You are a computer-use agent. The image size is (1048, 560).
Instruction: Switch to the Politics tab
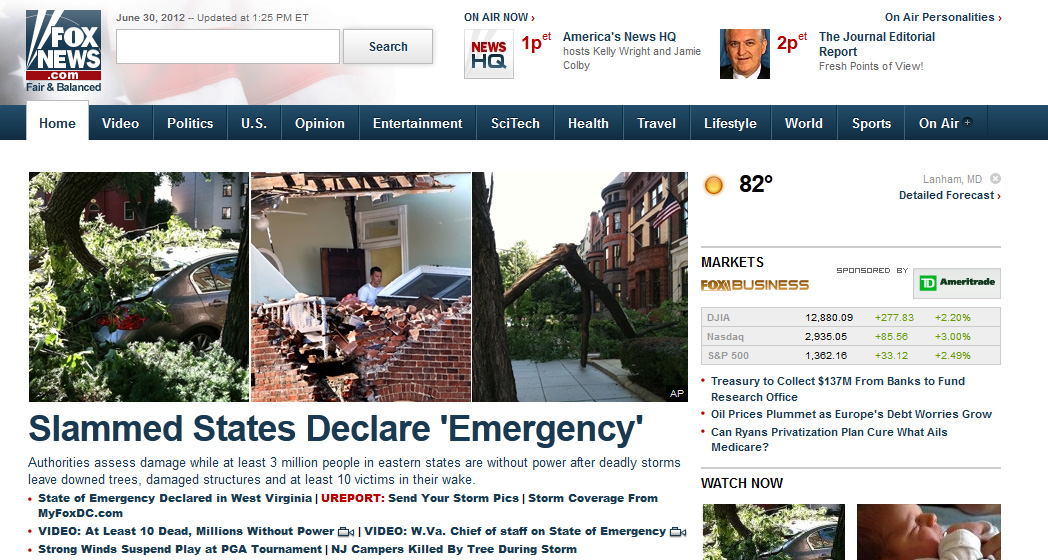(190, 123)
